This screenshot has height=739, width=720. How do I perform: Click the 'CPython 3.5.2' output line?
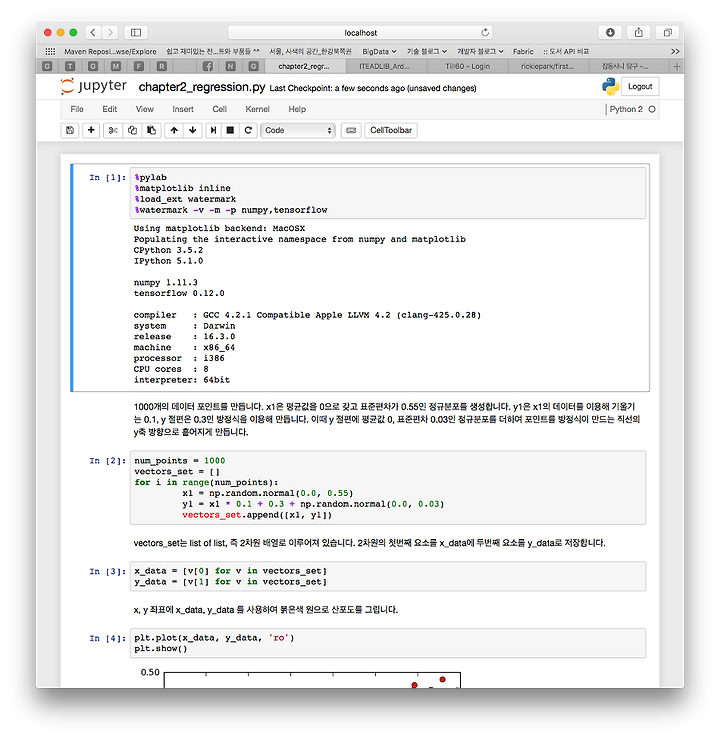(x=168, y=250)
